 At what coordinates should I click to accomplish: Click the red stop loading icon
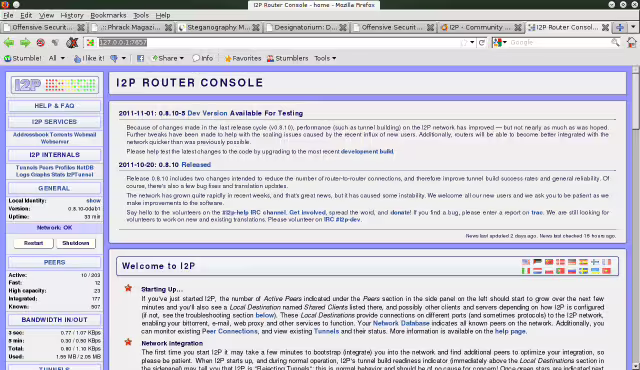(x=40, y=42)
